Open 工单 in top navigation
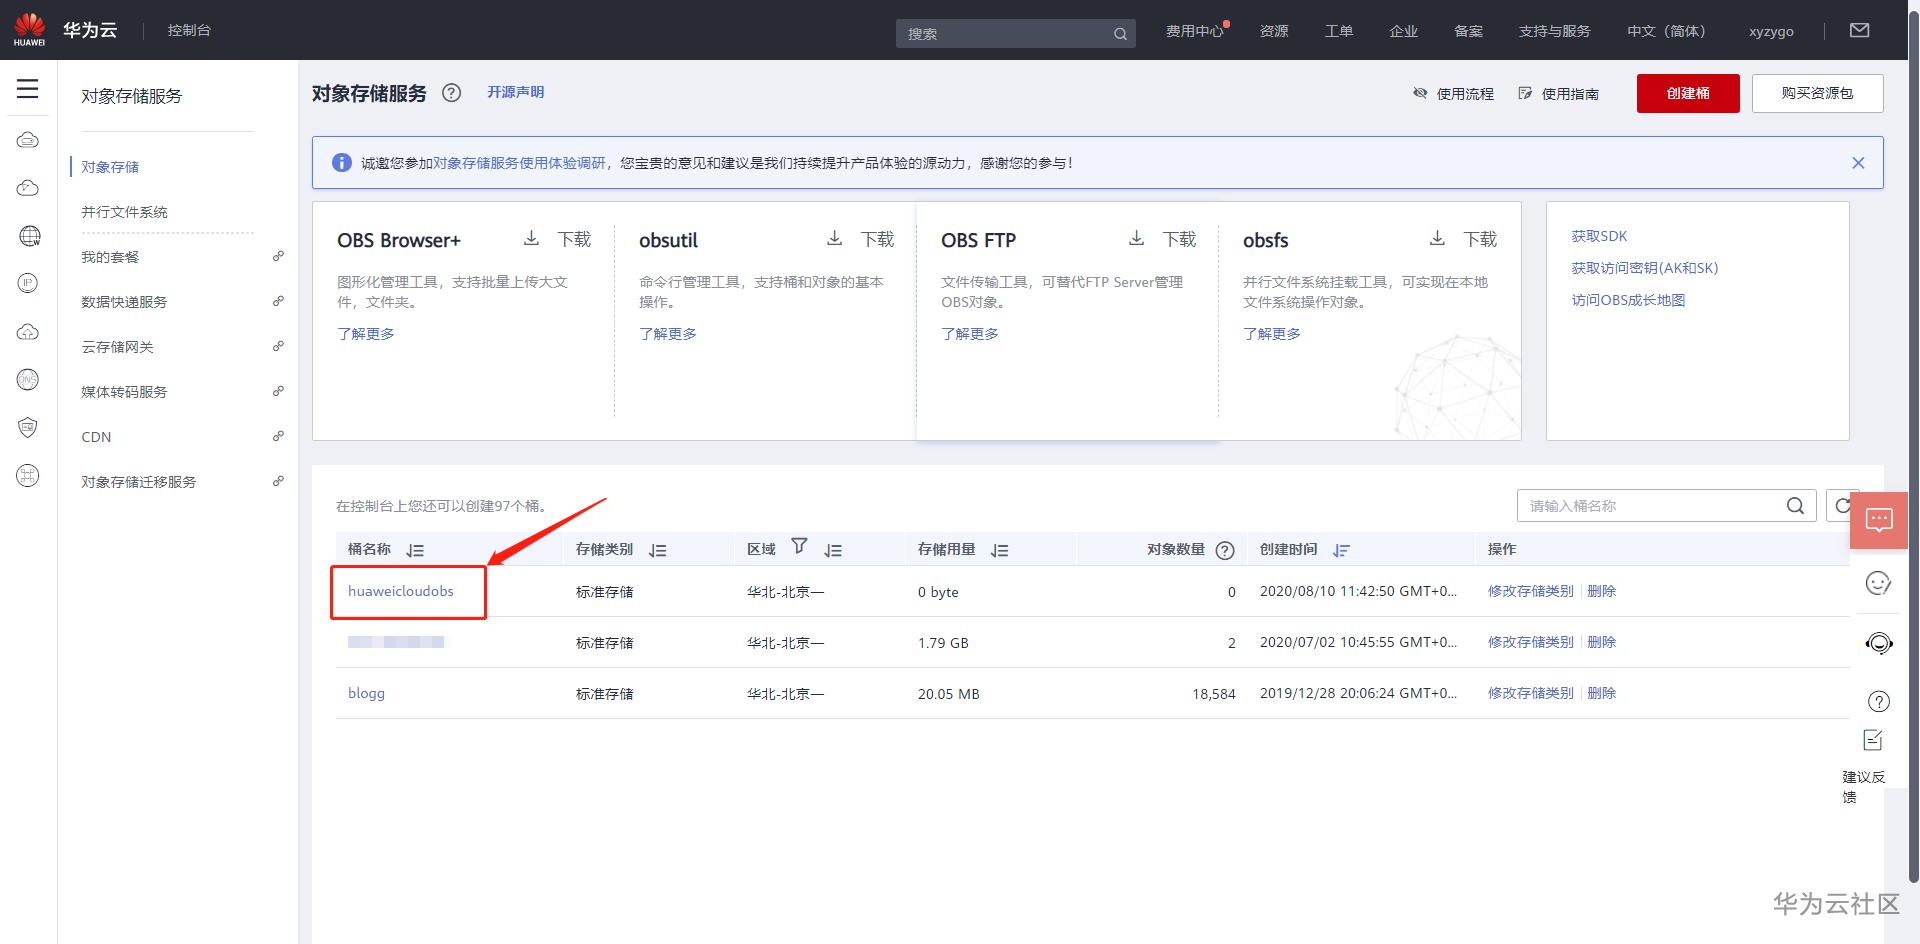Screen dimensions: 1920x944 point(1339,31)
